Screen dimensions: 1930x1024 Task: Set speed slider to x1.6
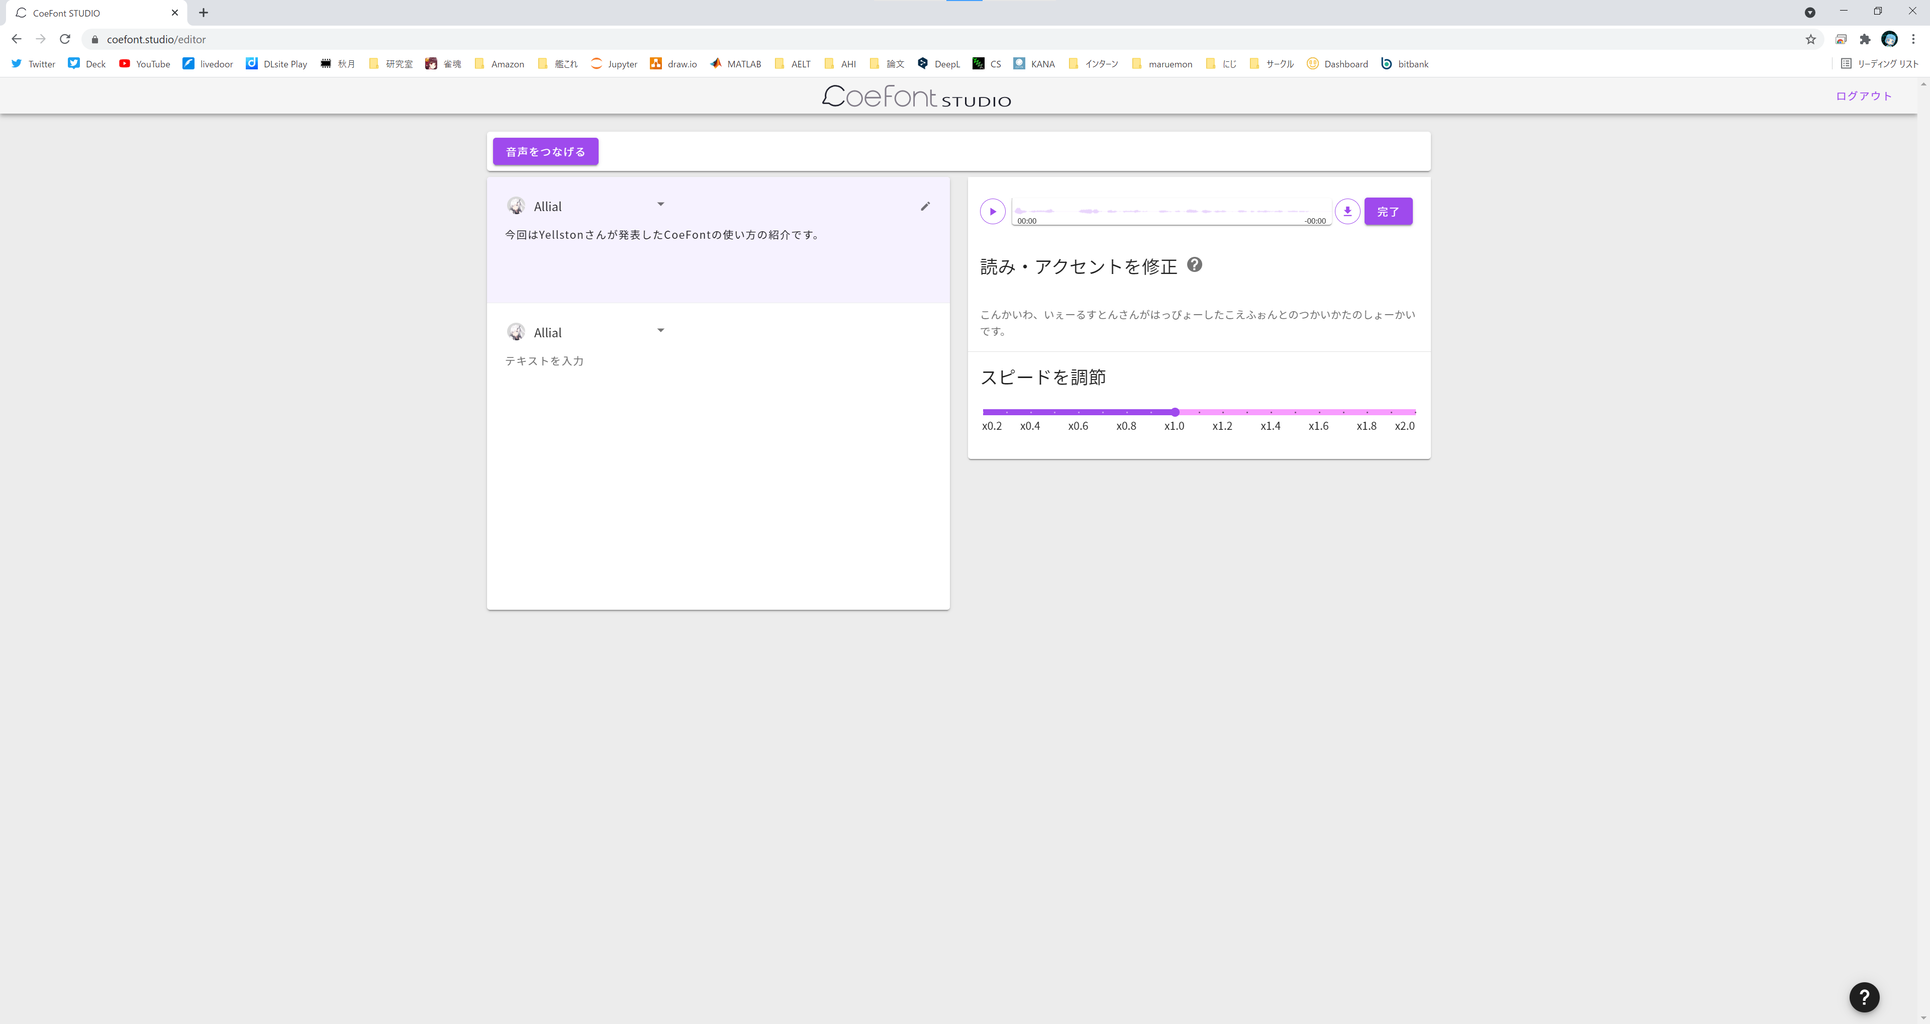(1319, 412)
